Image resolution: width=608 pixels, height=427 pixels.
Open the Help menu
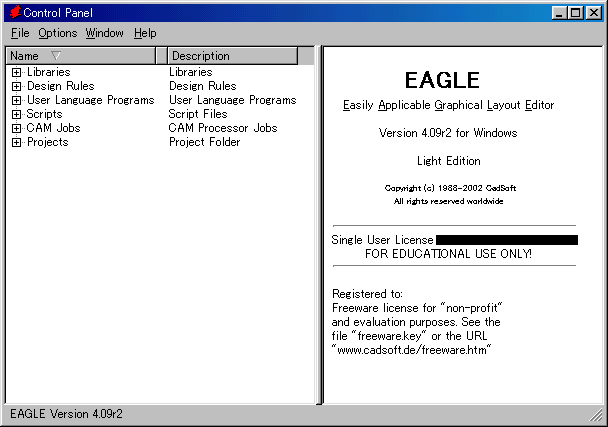145,33
